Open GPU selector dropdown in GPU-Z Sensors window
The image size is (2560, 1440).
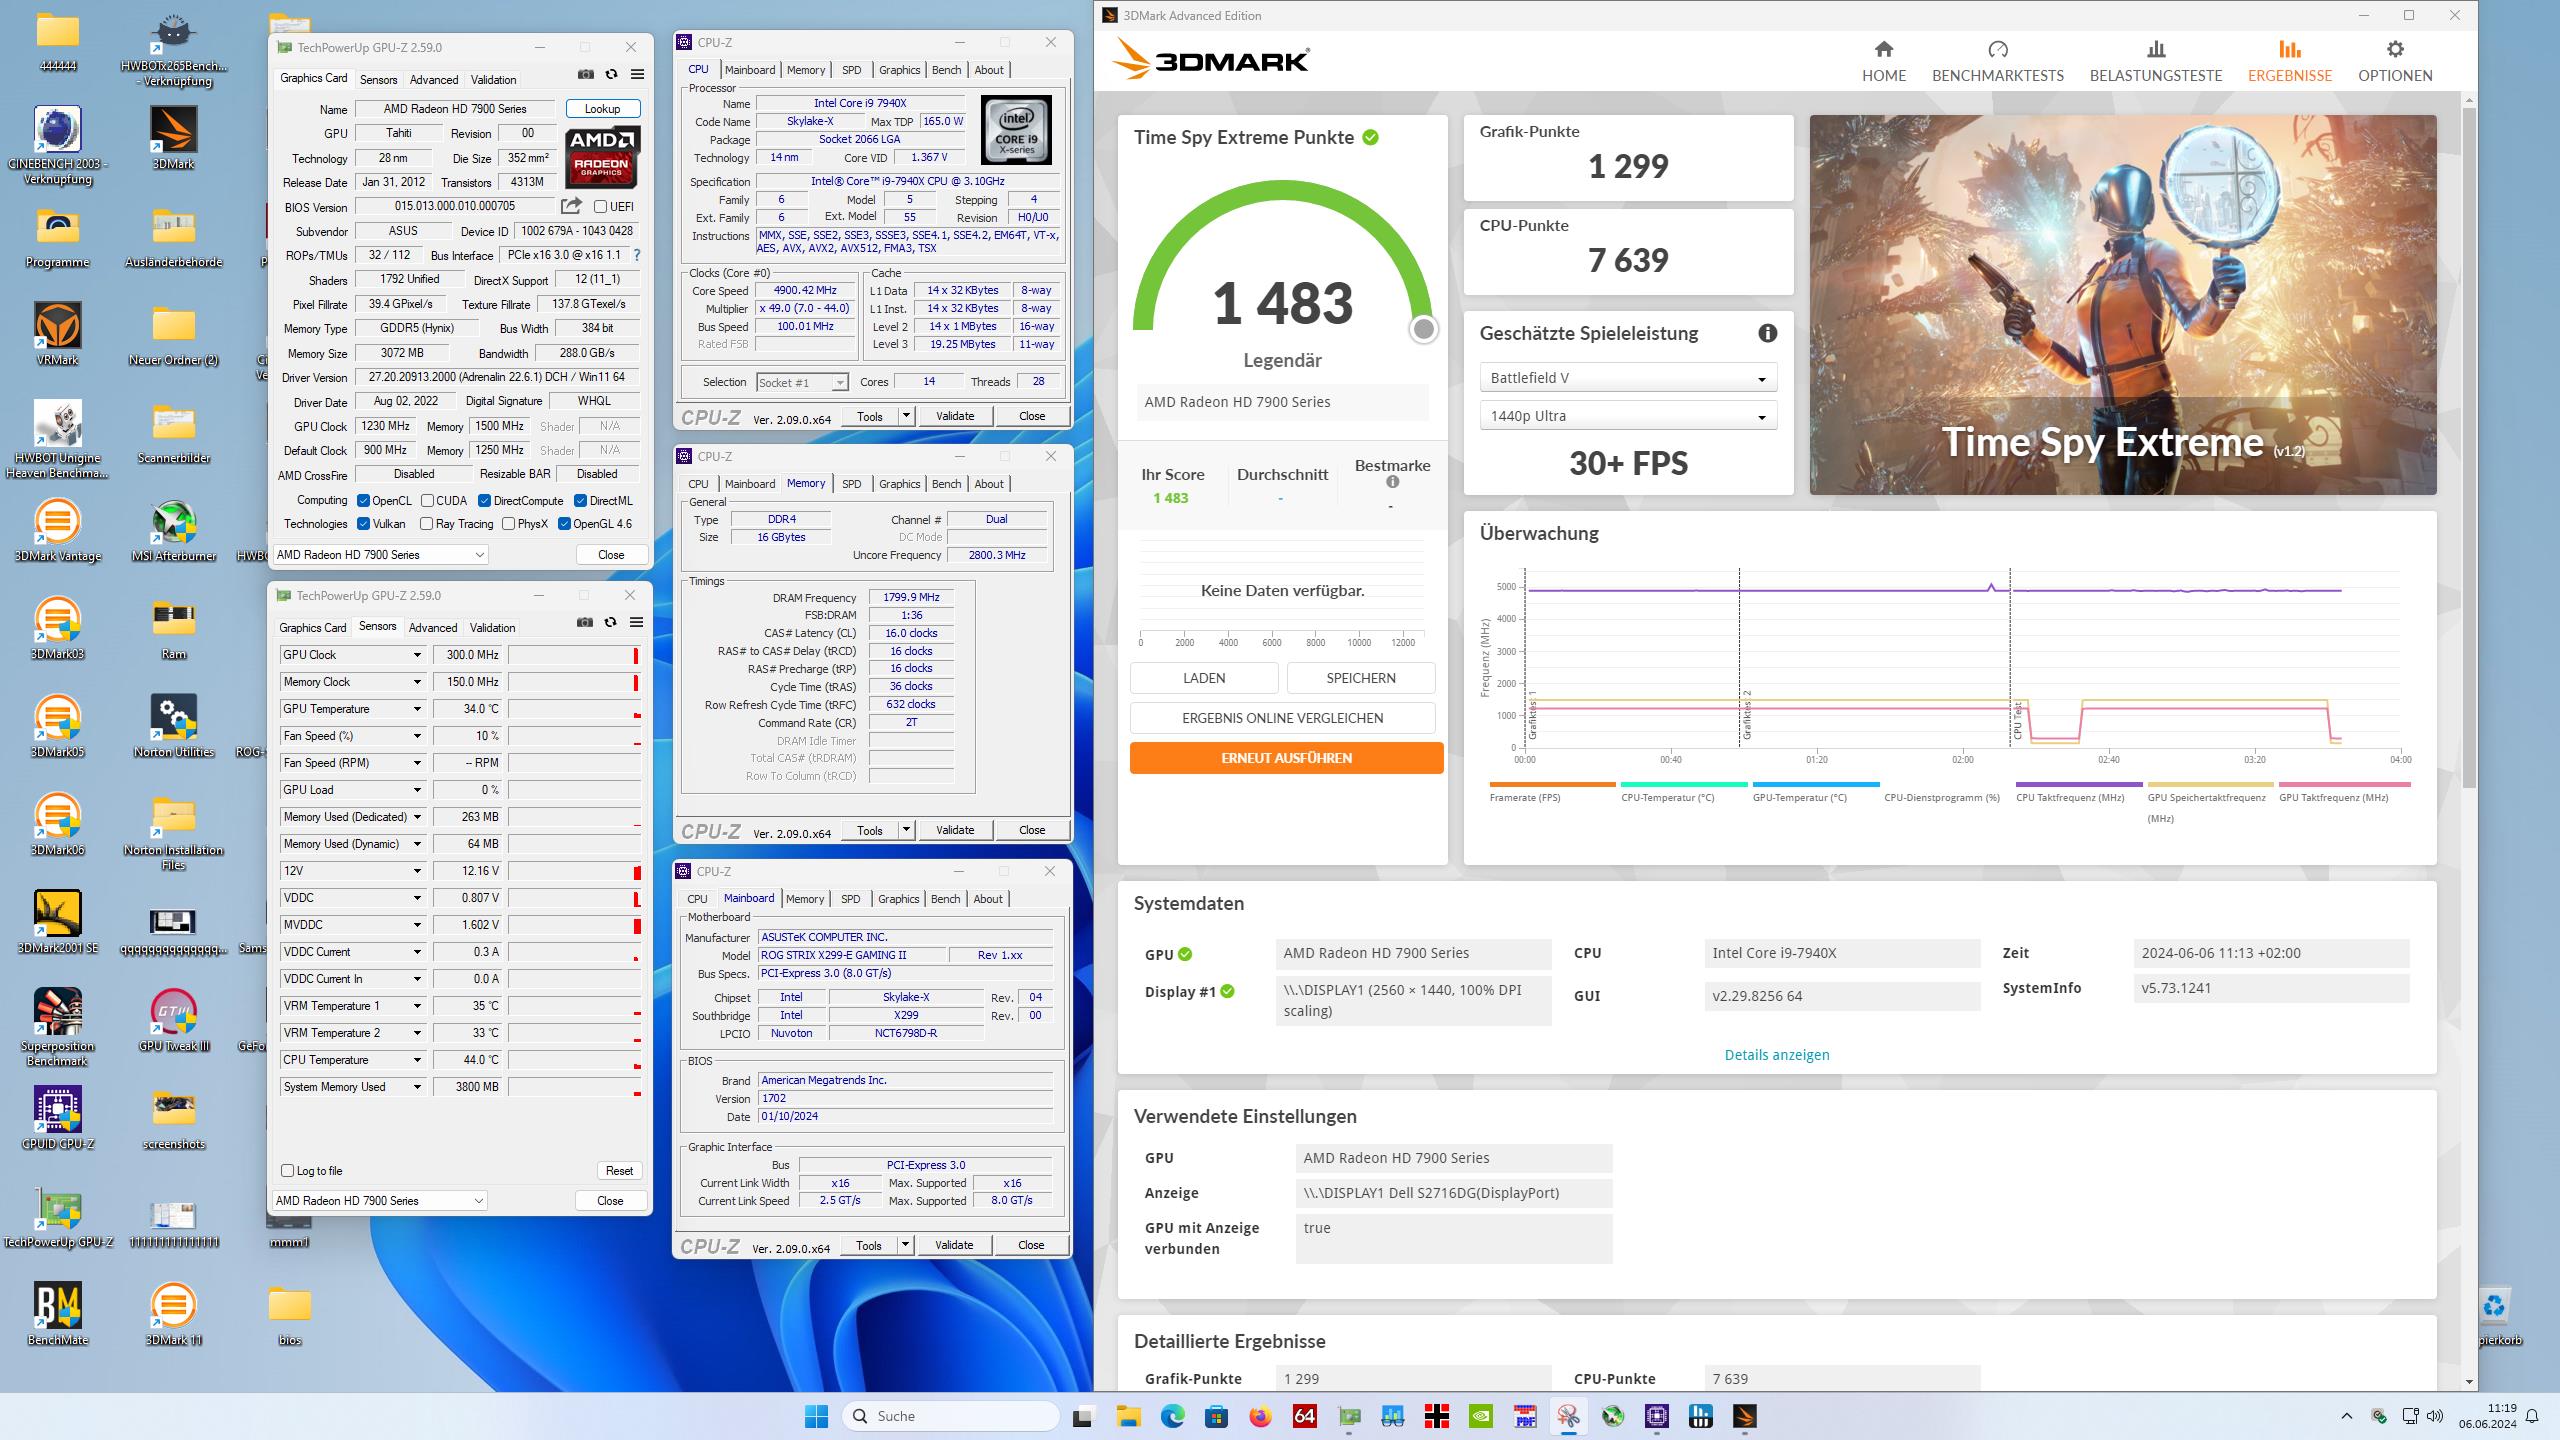[380, 1201]
